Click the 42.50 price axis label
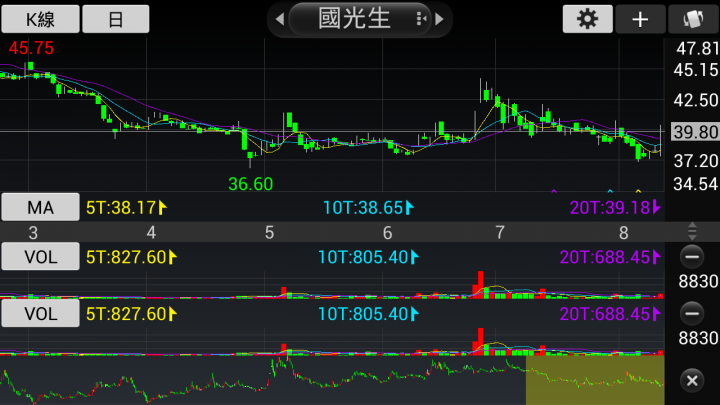This screenshot has width=720, height=405. tap(696, 100)
